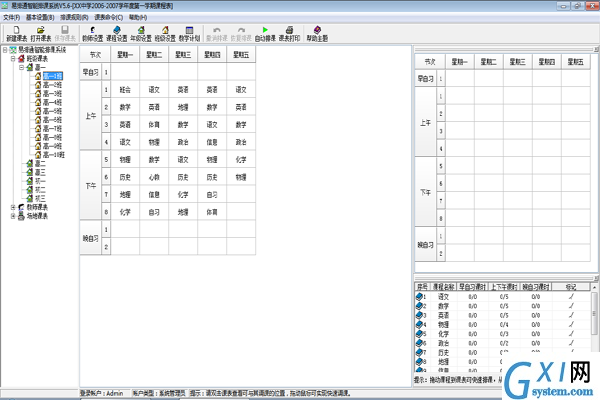Select class 高一4班 in the tree
The image size is (600, 400).
pyautogui.click(x=52, y=102)
